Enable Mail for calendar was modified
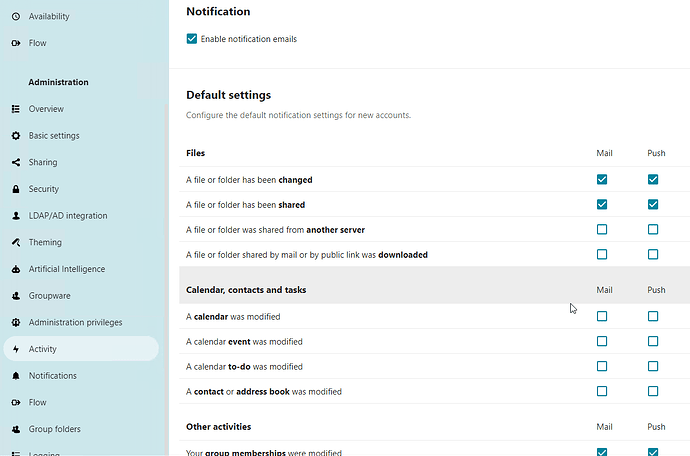 coord(602,316)
